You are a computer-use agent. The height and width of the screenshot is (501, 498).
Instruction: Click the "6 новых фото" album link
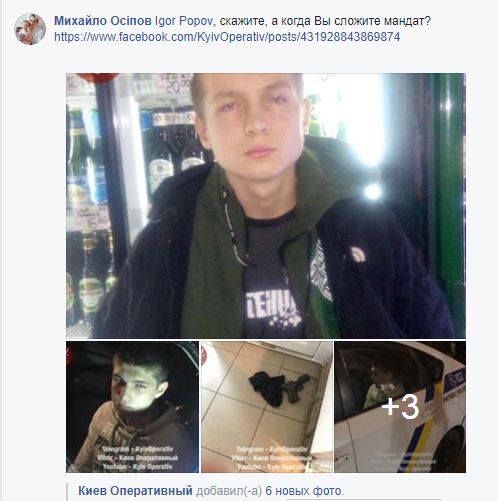[x=303, y=491]
